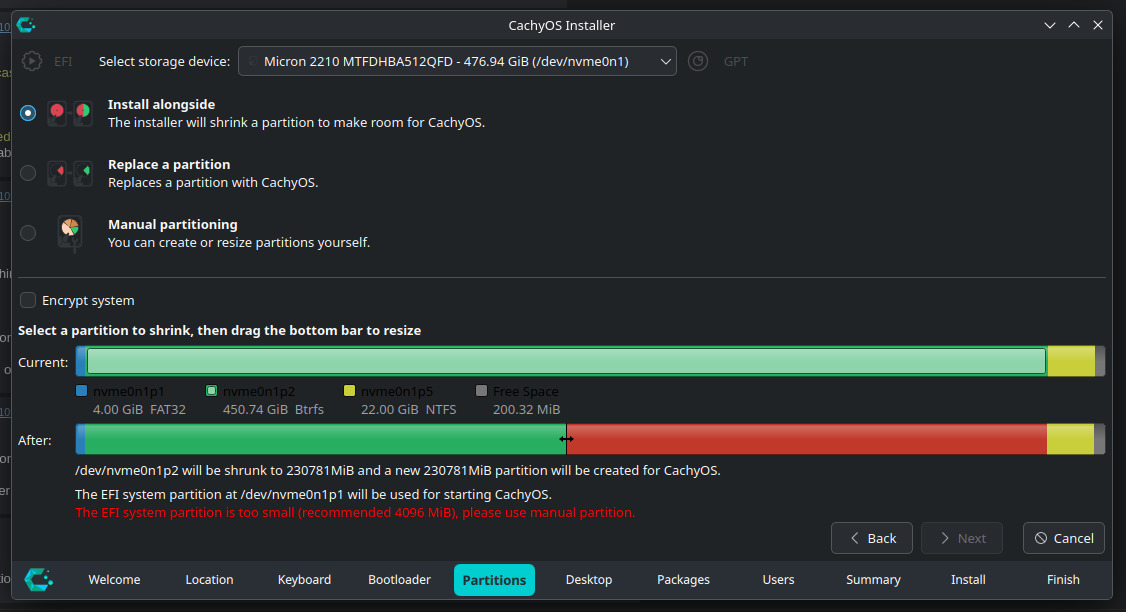Viewport: 1126px width, 612px height.
Task: Select the Manual partitioning radio button
Action: click(x=28, y=233)
